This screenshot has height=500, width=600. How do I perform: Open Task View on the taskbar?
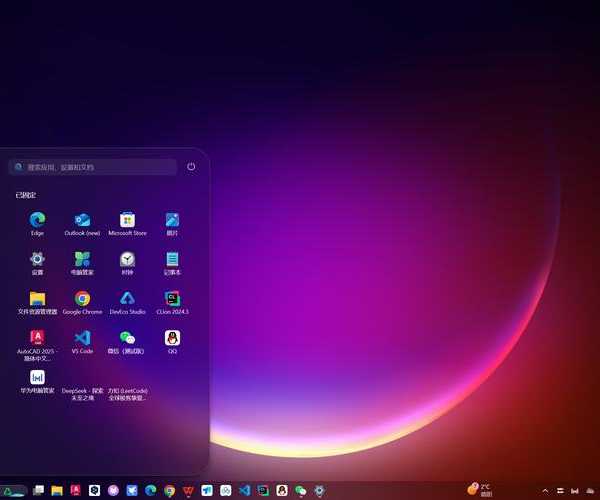[38, 490]
